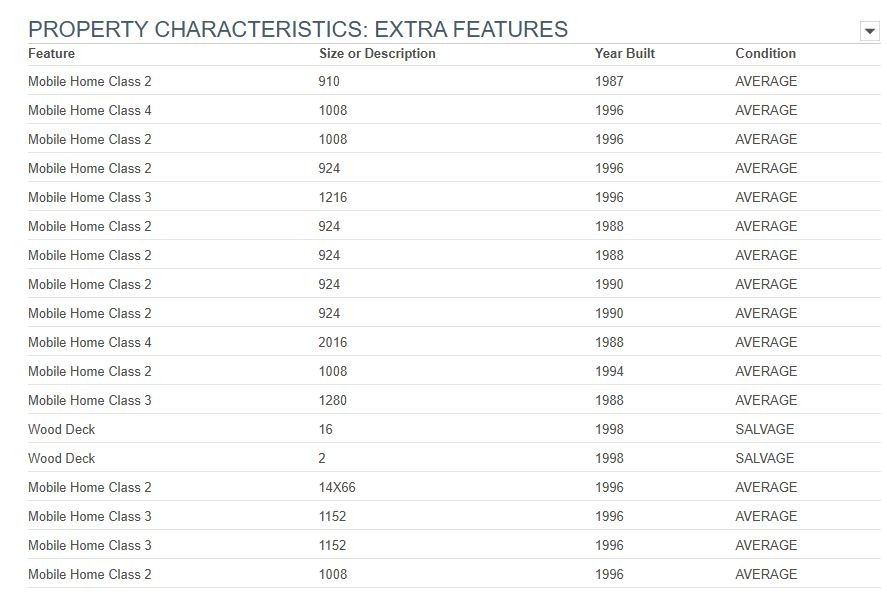The height and width of the screenshot is (607, 887).
Task: Select the Property Characteristics: Extra Features heading
Action: pos(298,29)
